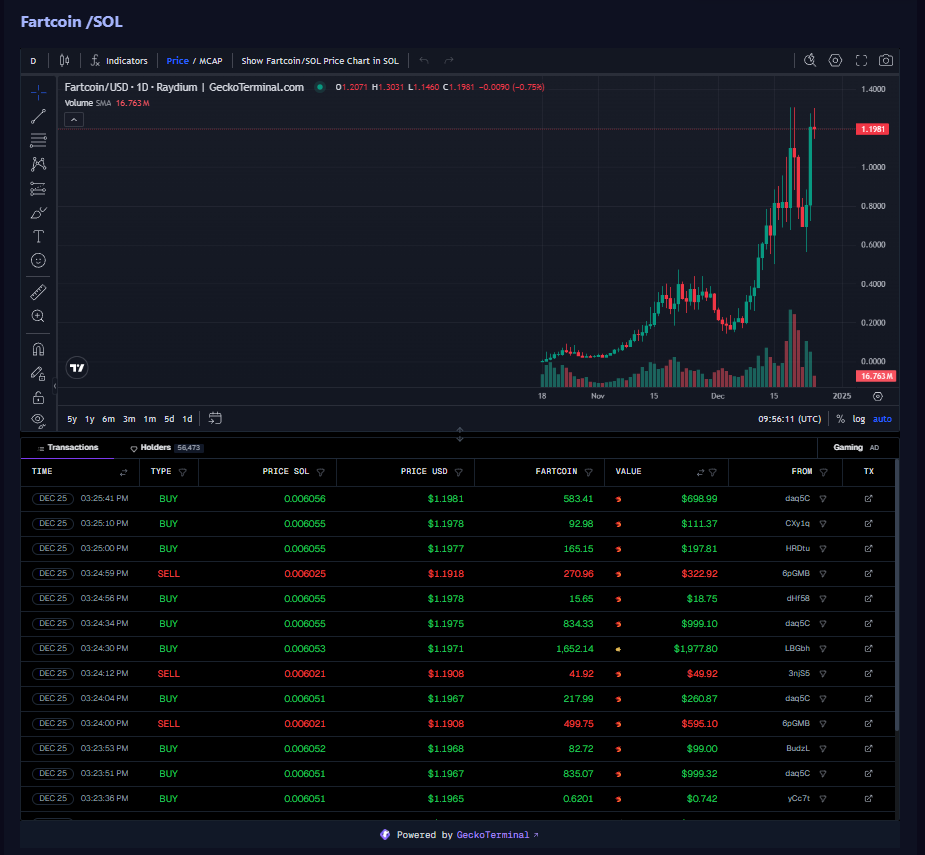925x855 pixels.
Task: Show Fartcoin/SOL price chart in SOL
Action: coord(320,61)
